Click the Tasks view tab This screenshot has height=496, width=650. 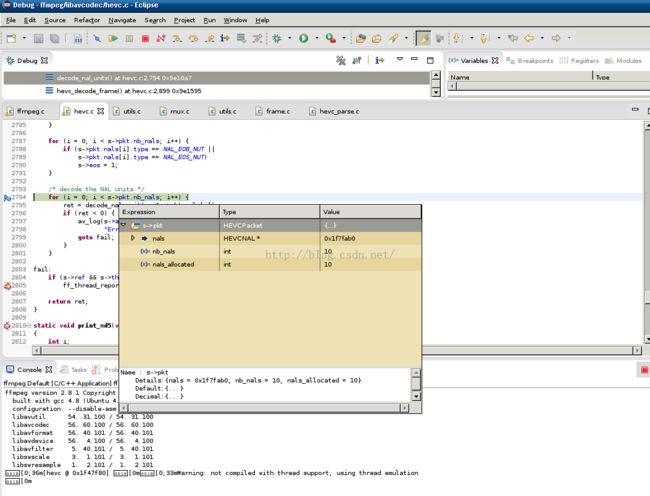pyautogui.click(x=73, y=370)
